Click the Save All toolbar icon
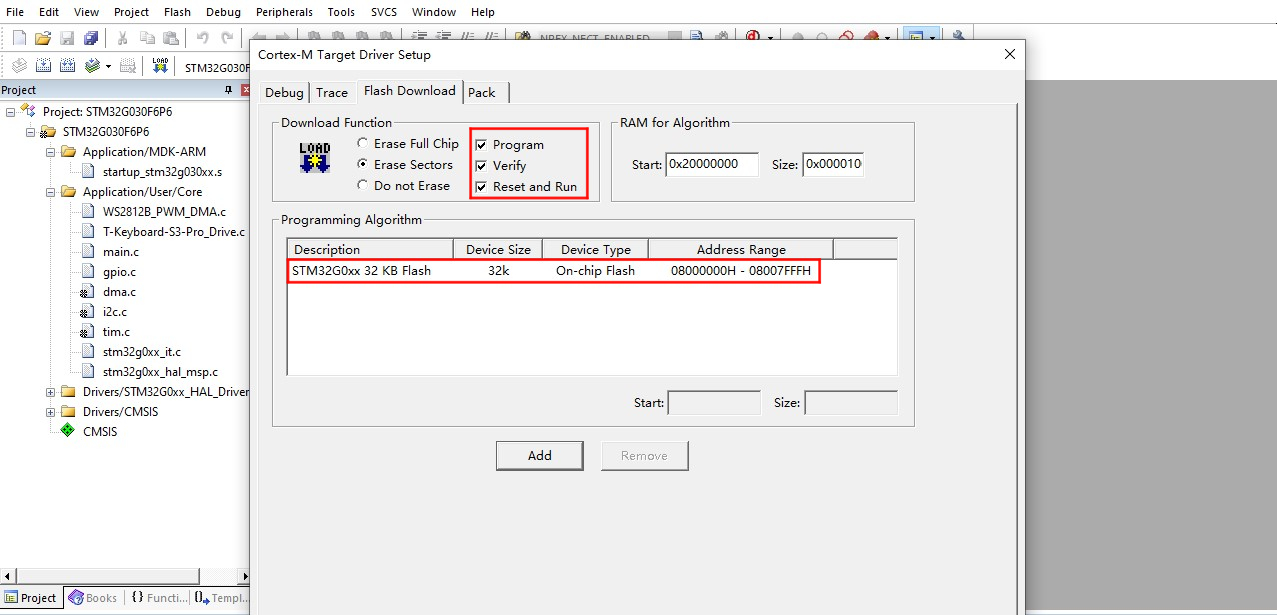The width and height of the screenshot is (1277, 615). coord(91,38)
